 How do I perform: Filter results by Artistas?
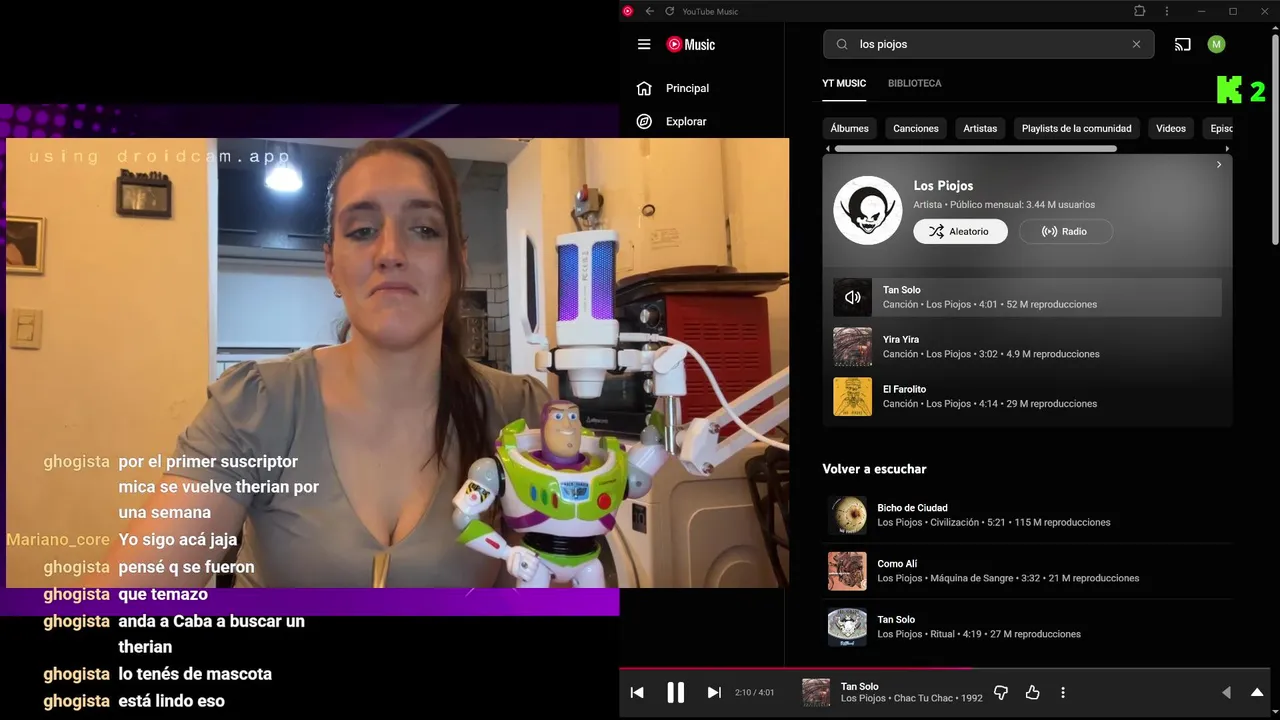coord(980,128)
